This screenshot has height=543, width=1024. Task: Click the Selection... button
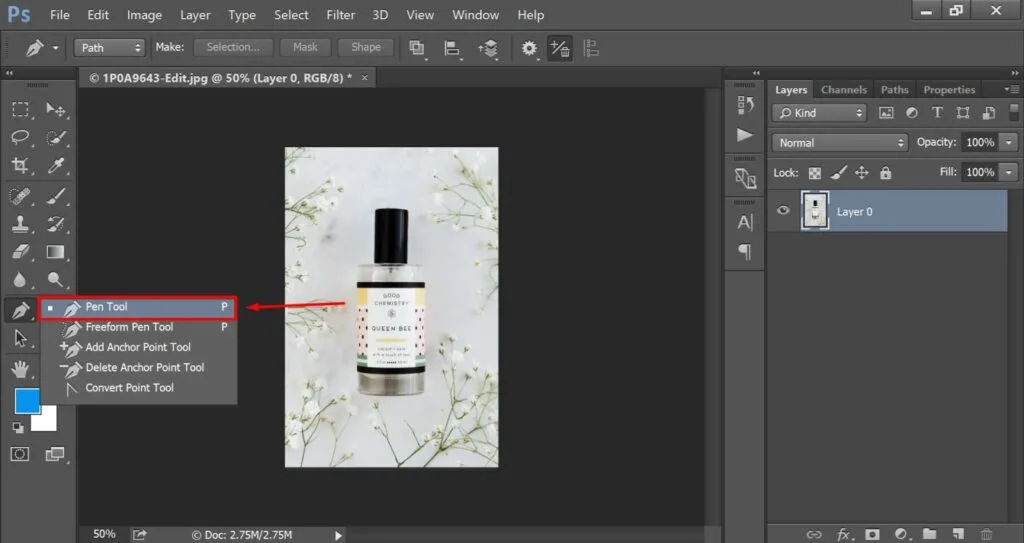[x=233, y=47]
